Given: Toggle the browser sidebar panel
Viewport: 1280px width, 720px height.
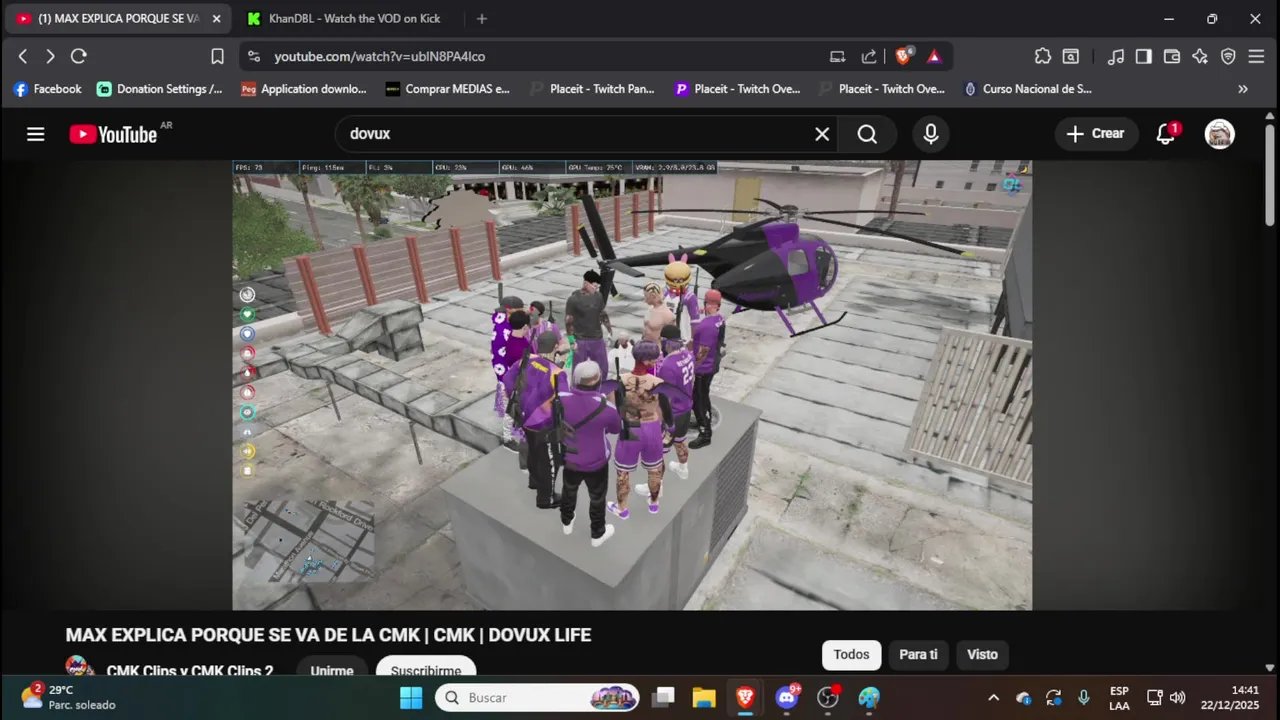Looking at the screenshot, I should [x=1143, y=57].
